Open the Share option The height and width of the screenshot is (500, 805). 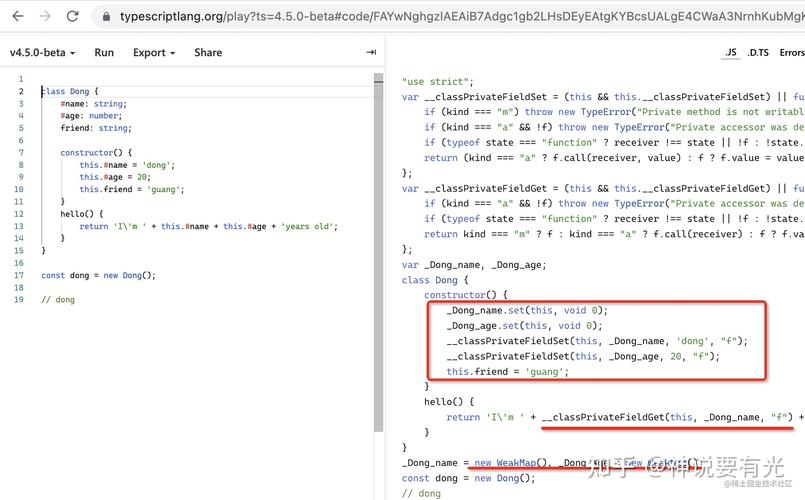point(208,52)
